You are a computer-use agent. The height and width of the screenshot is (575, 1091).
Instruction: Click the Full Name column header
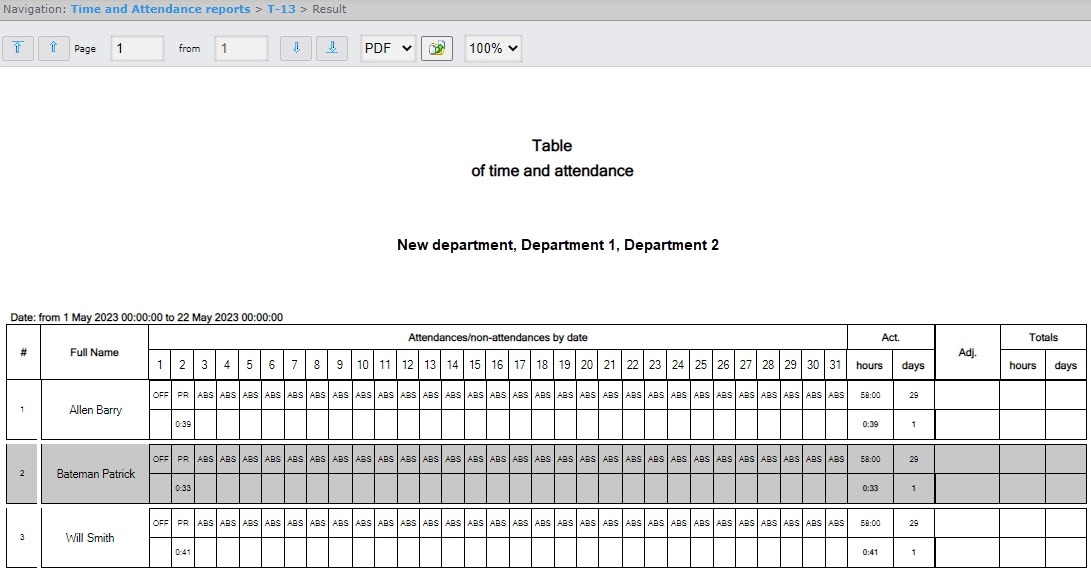(x=95, y=352)
